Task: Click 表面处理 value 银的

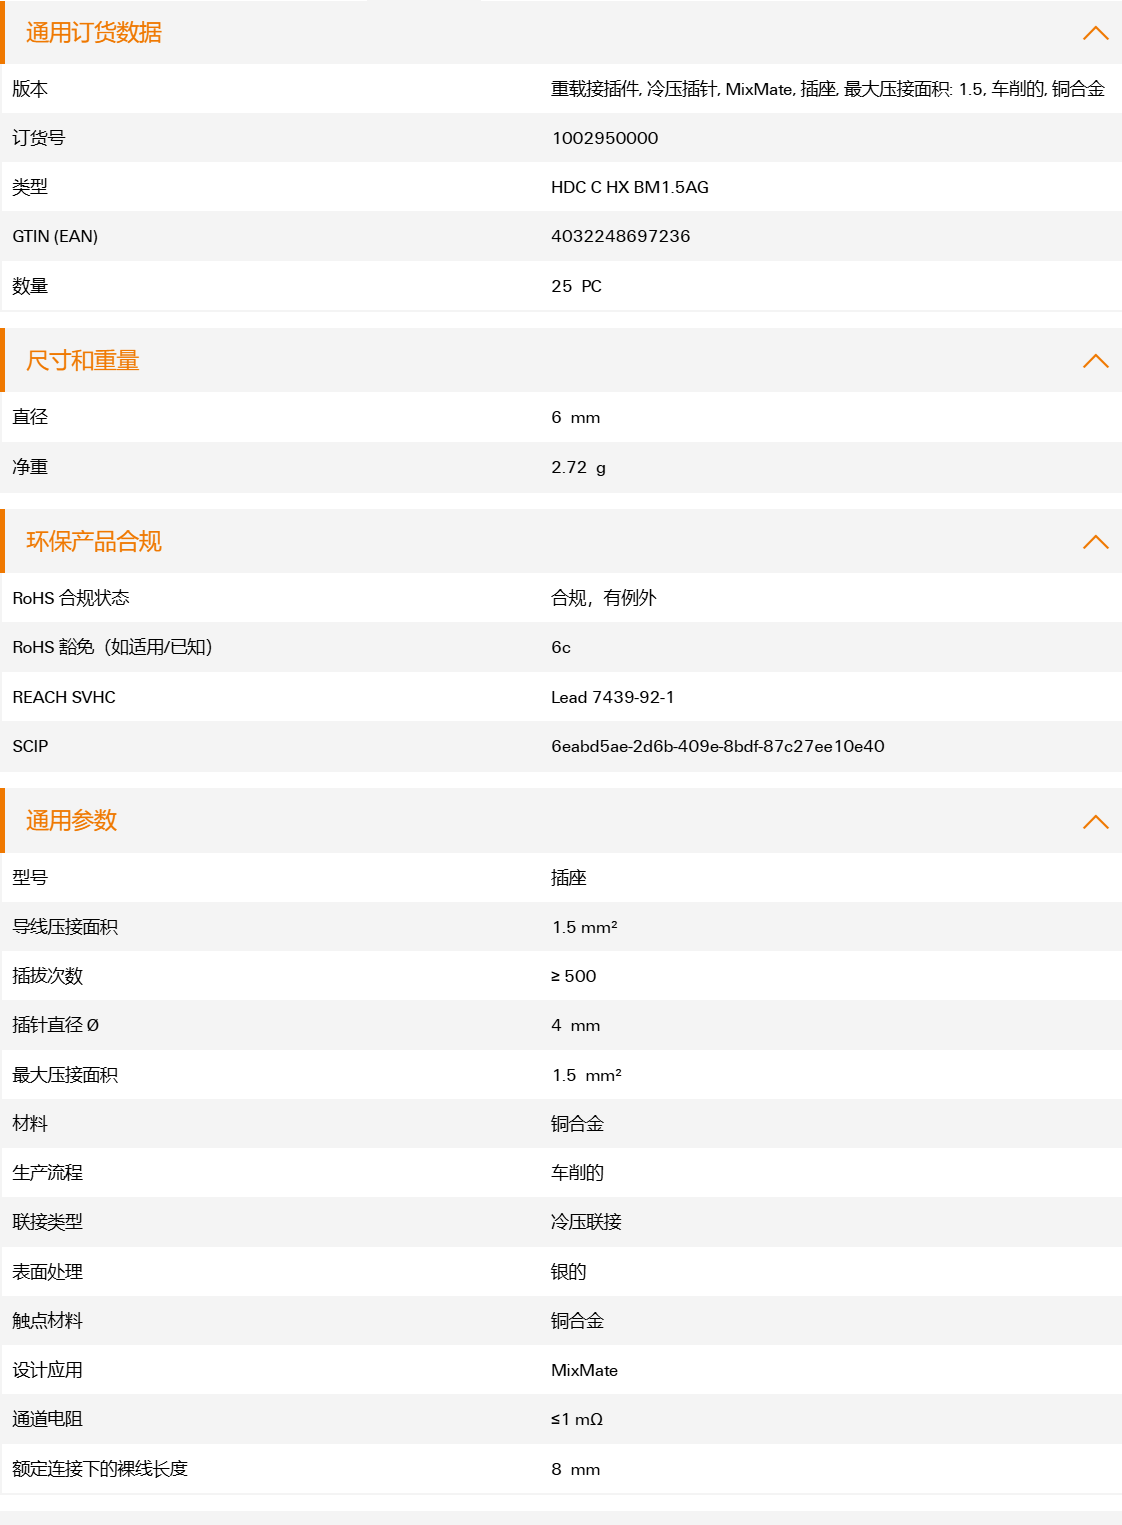Action: (569, 1272)
